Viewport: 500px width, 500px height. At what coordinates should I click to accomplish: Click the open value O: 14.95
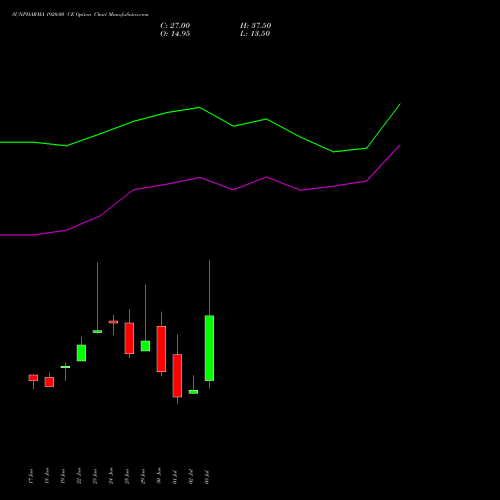click(175, 34)
